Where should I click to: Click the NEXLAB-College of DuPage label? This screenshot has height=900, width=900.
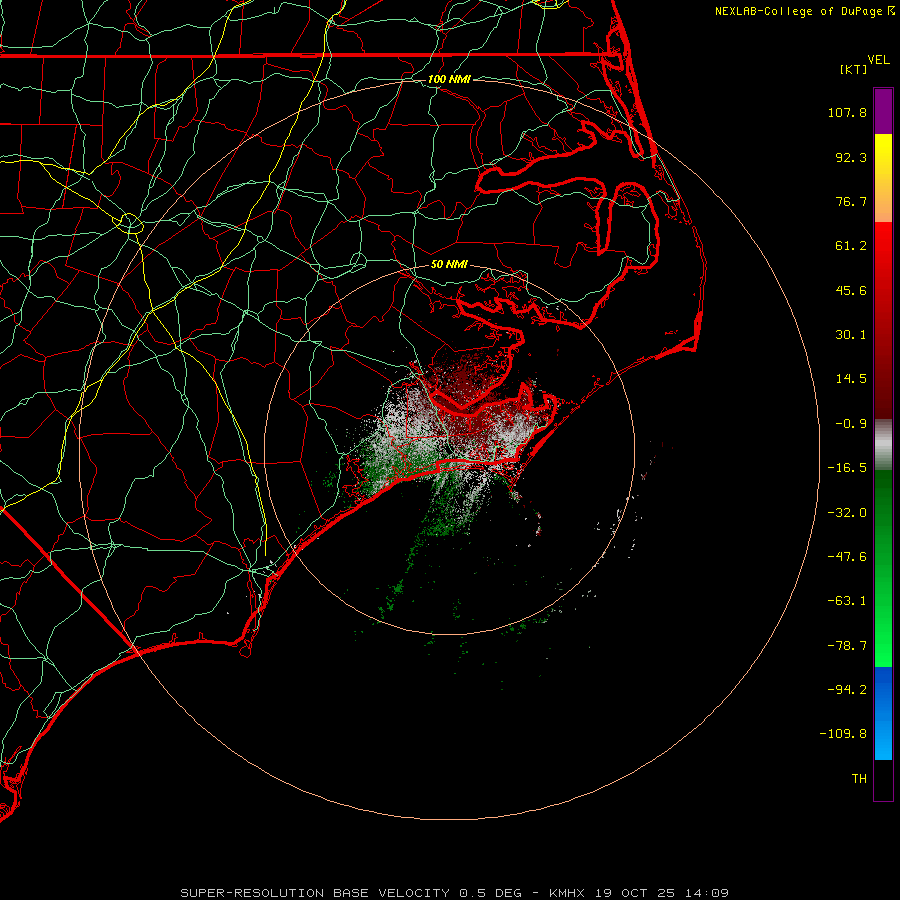(798, 11)
